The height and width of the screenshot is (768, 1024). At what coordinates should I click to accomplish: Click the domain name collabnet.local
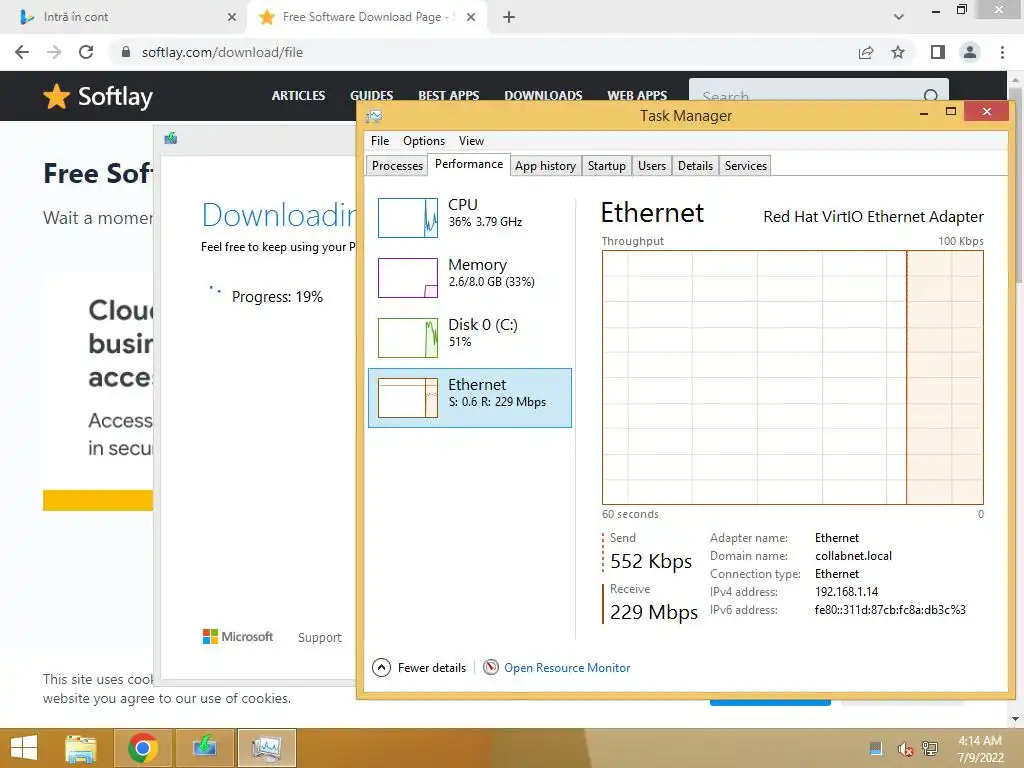[x=853, y=556]
